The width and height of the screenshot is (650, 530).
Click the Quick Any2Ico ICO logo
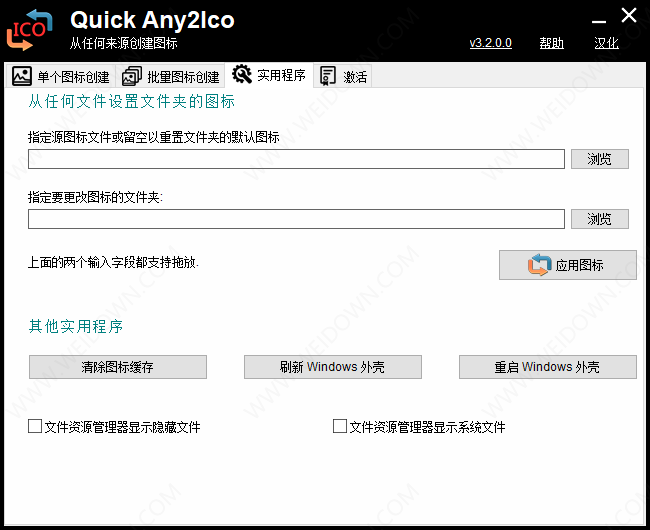[29, 30]
